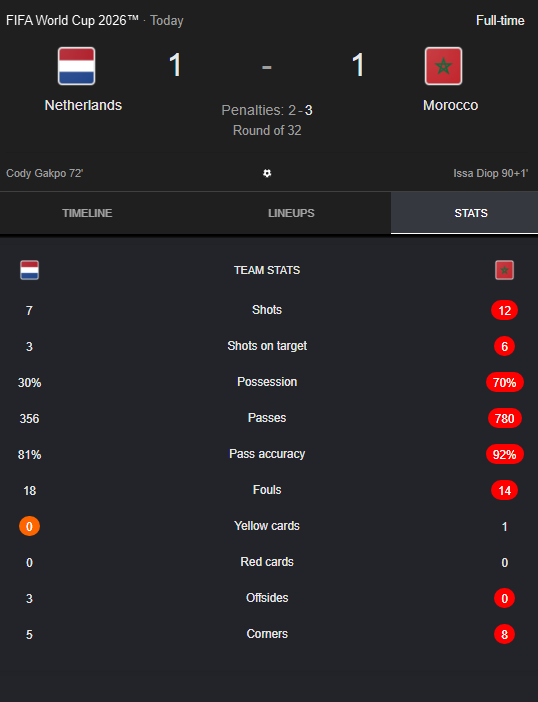Click the orange 0 yellow cards badge
Image resolution: width=538 pixels, height=702 pixels.
[x=30, y=526]
